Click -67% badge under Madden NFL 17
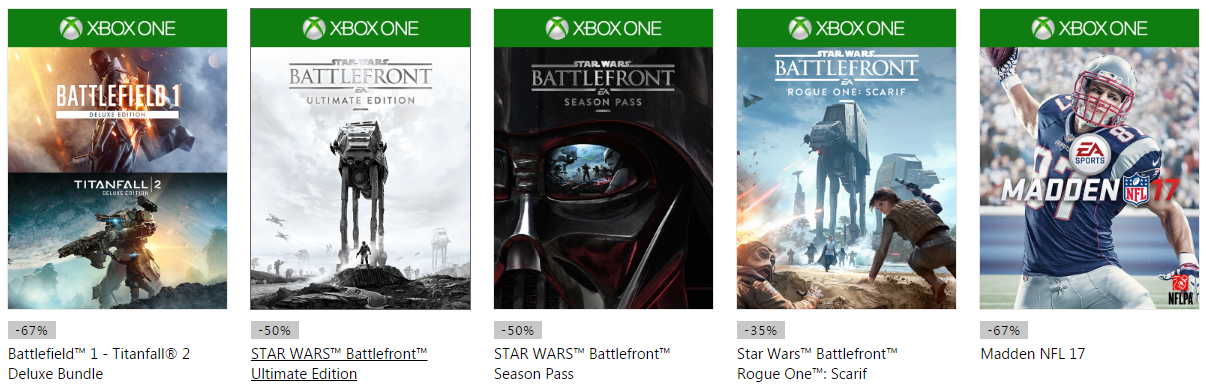The image size is (1209, 386). coord(1004,330)
